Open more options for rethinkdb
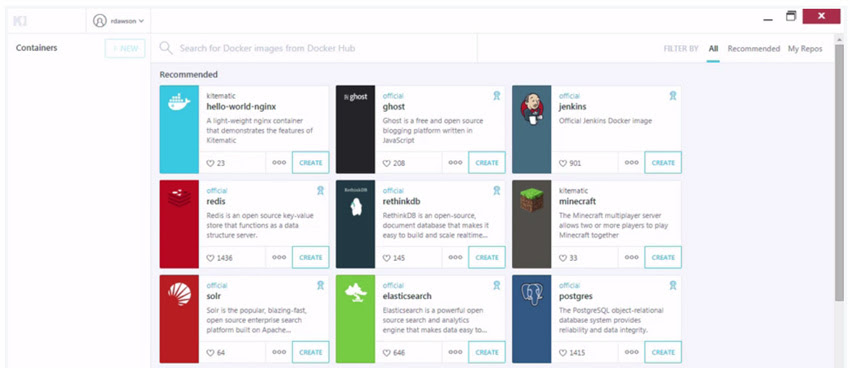 pyautogui.click(x=455, y=257)
